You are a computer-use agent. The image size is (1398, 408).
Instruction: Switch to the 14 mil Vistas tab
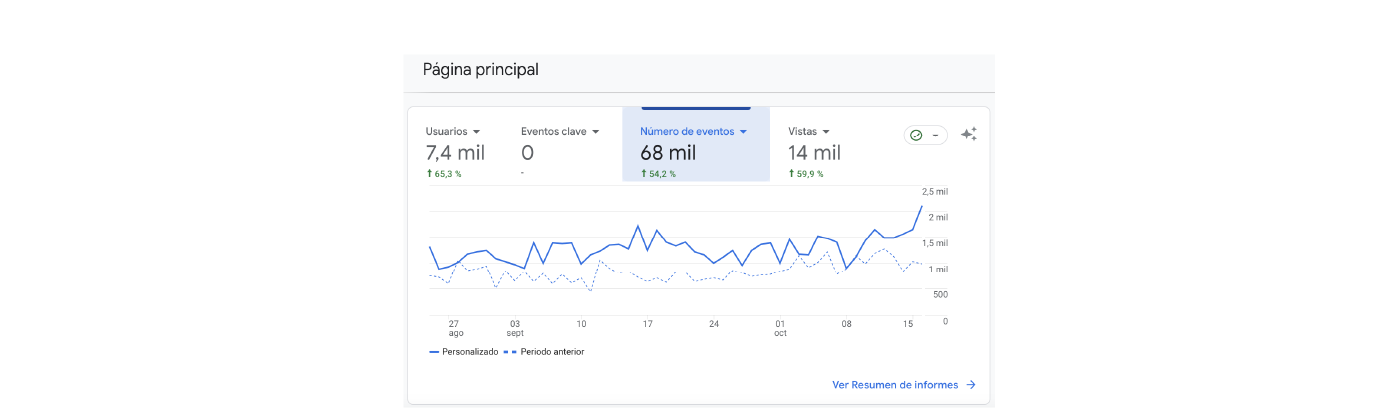click(x=814, y=153)
